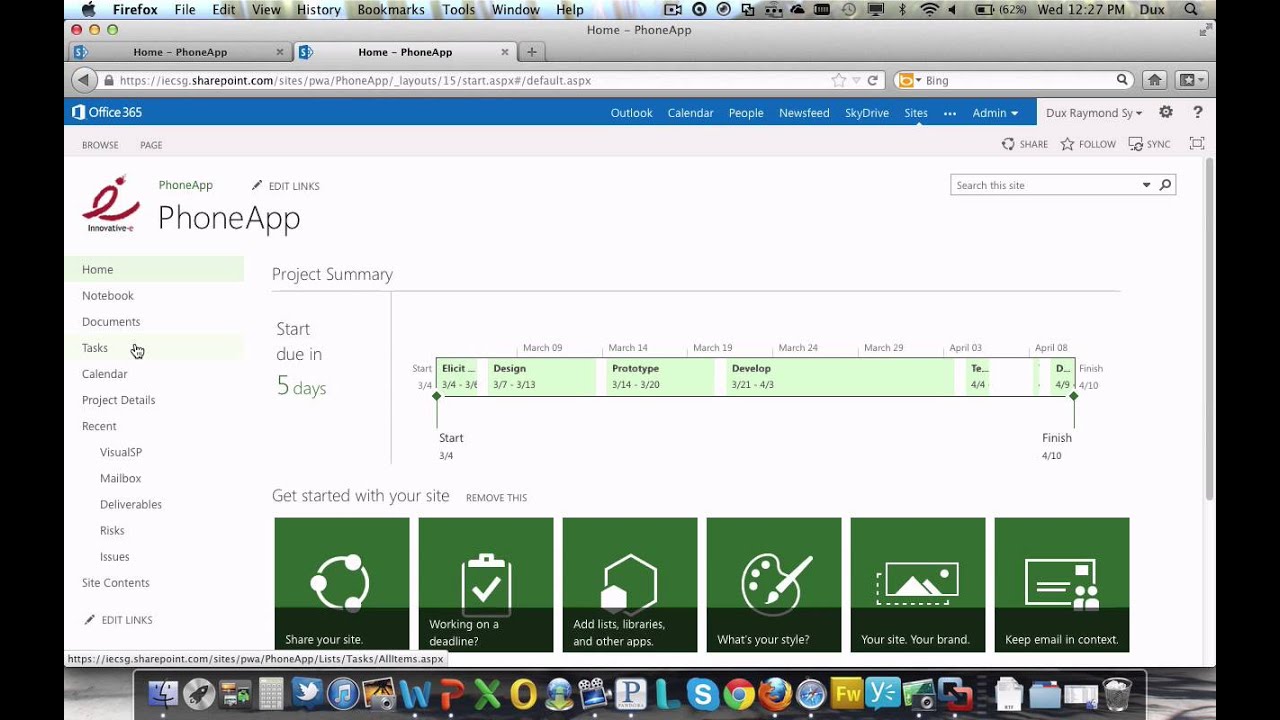Switch to the PAGE ribbon tab
Viewport: 1280px width, 720px height.
(x=151, y=145)
